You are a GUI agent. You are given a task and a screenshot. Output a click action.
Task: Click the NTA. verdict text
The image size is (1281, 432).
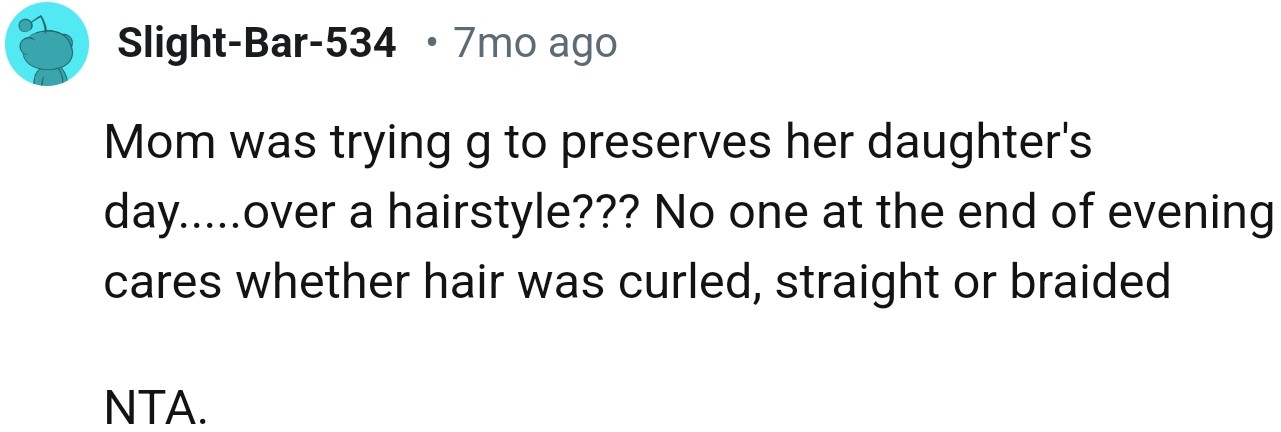pyautogui.click(x=157, y=410)
